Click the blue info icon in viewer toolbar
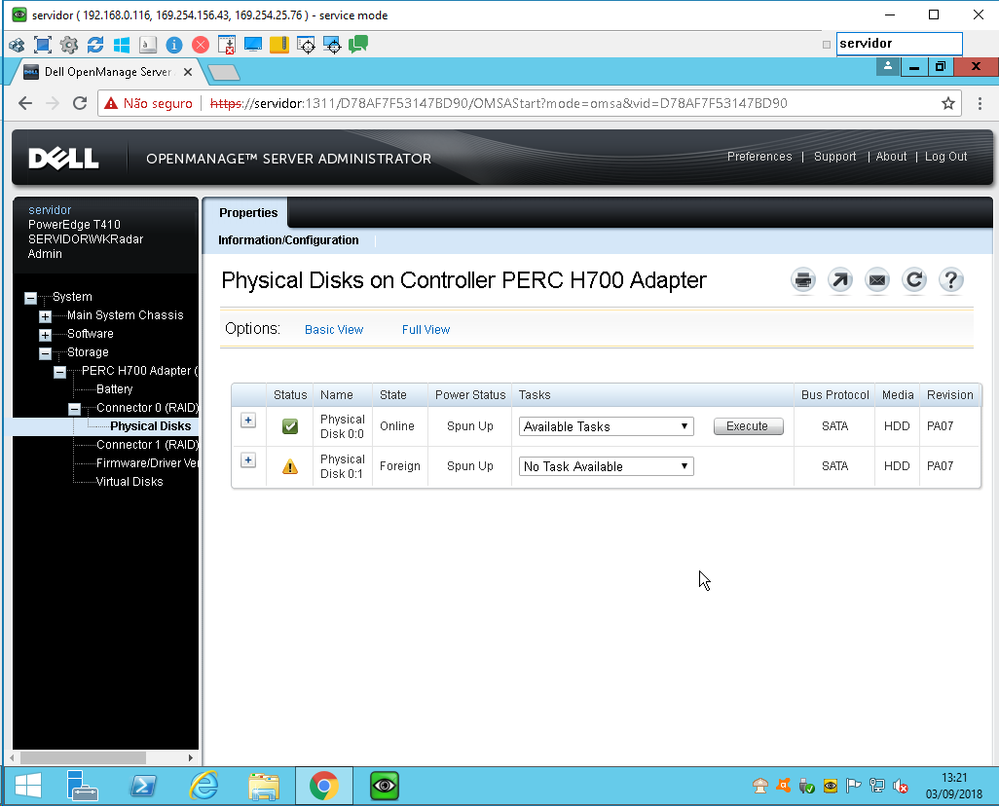999x806 pixels. (x=174, y=45)
